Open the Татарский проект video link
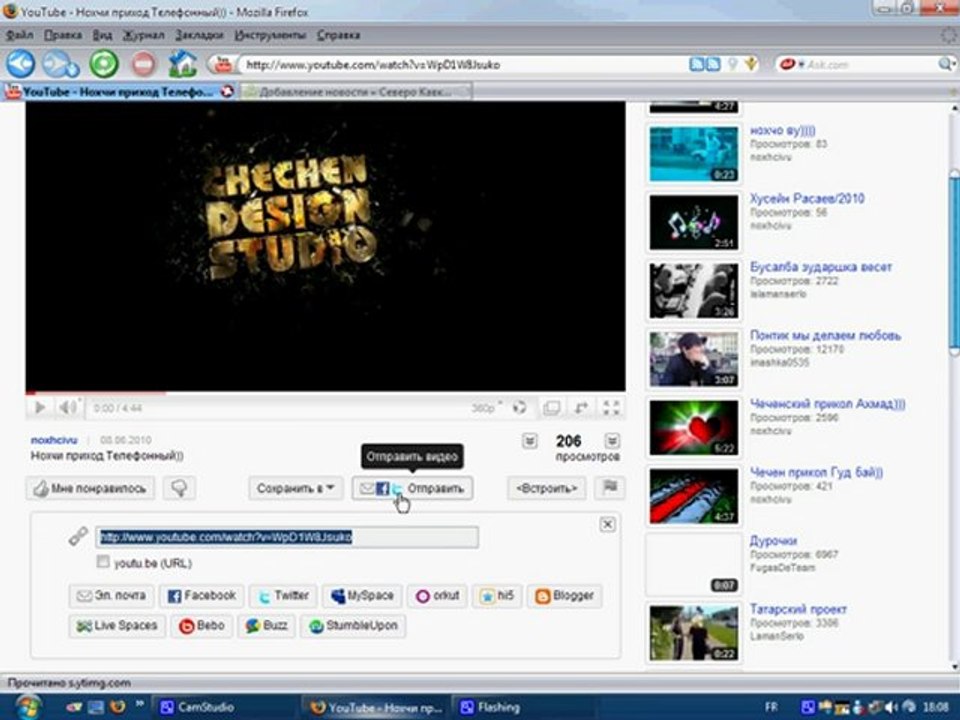This screenshot has height=720, width=960. coord(798,609)
